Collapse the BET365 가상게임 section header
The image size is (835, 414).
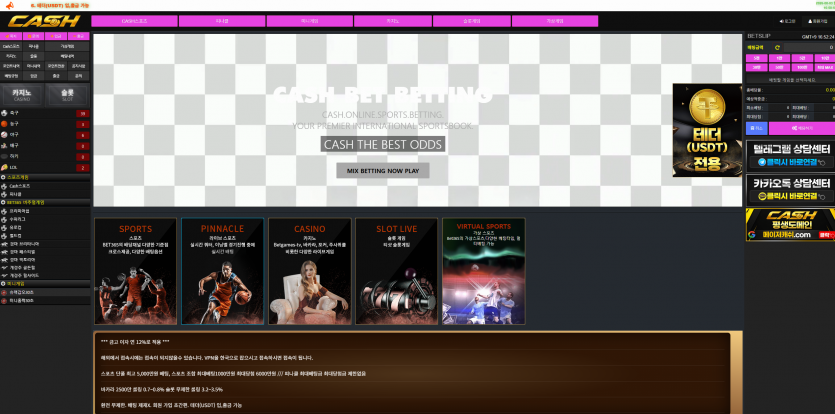tap(45, 202)
